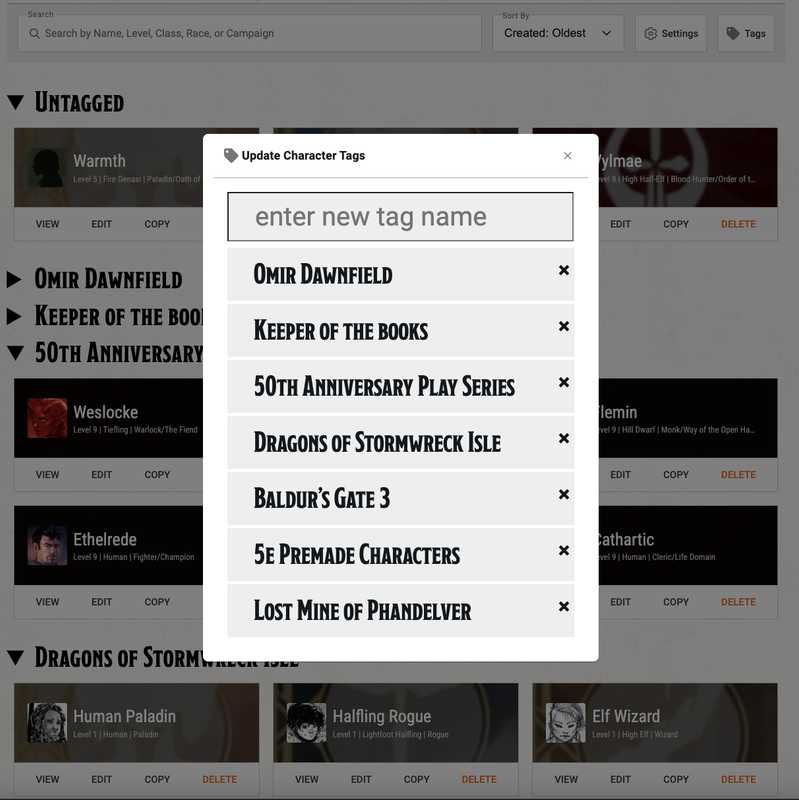
Task: Click the search magnifier icon
Action: (34, 34)
